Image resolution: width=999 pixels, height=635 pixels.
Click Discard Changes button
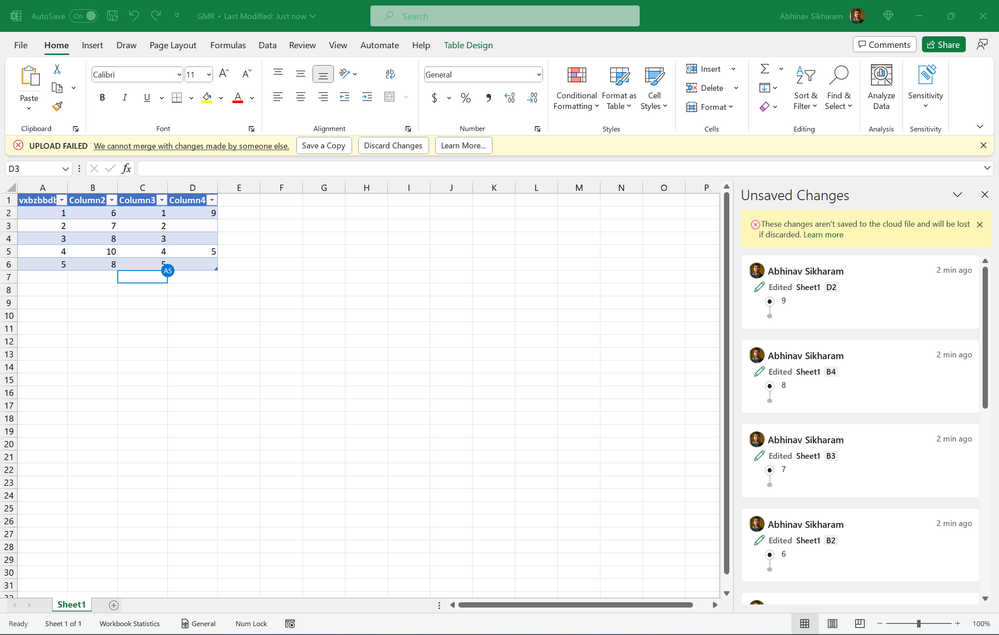[x=393, y=145]
